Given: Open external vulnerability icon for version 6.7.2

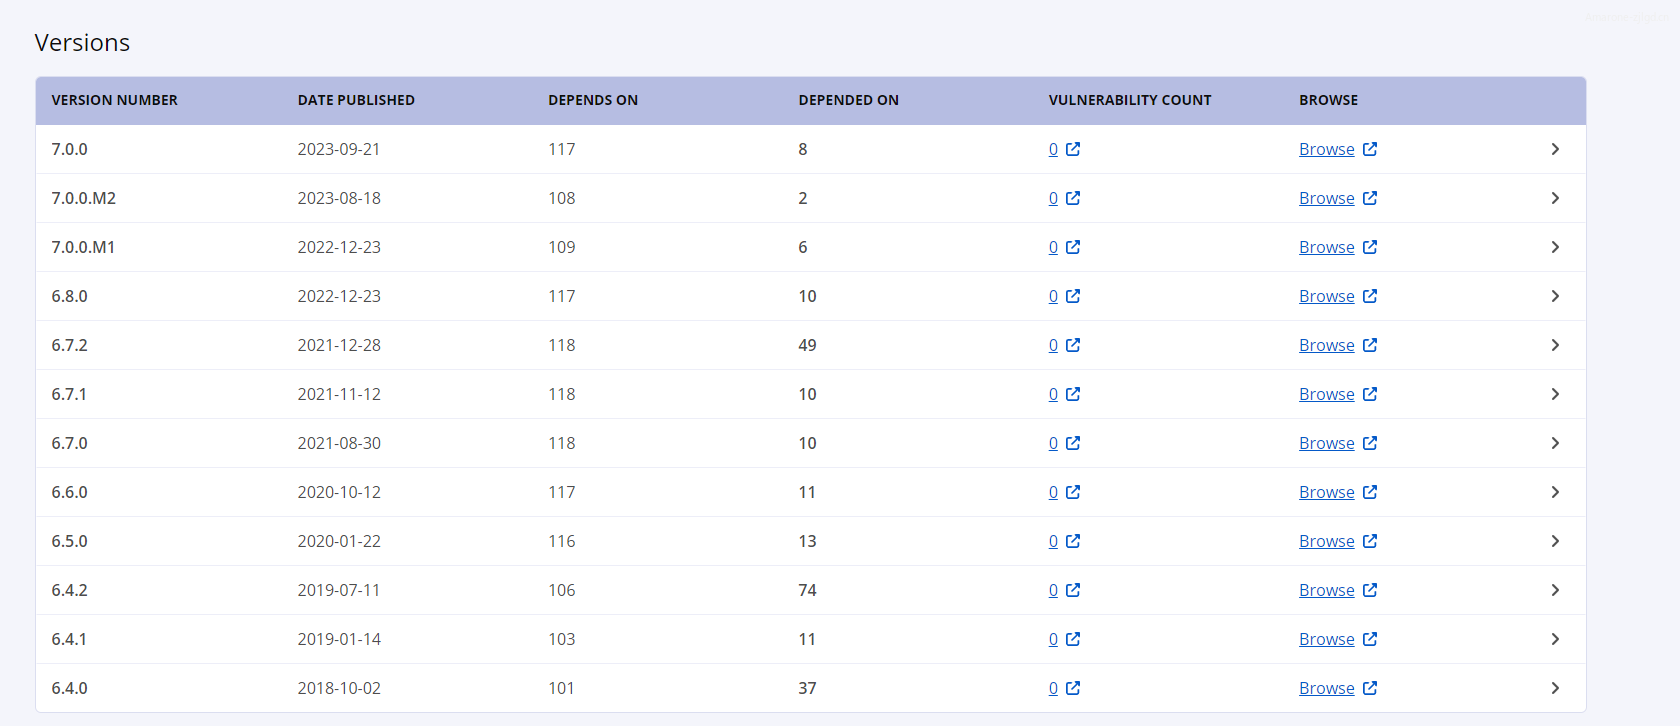Looking at the screenshot, I should pos(1073,345).
